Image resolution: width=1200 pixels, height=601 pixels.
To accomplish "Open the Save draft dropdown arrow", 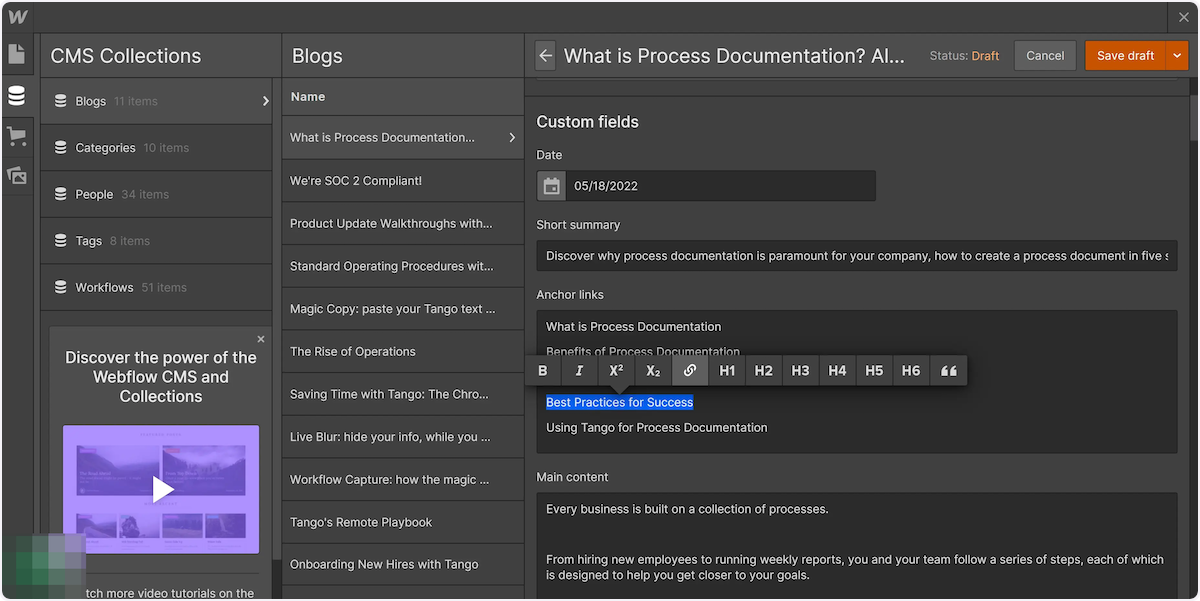I will pyautogui.click(x=1176, y=56).
